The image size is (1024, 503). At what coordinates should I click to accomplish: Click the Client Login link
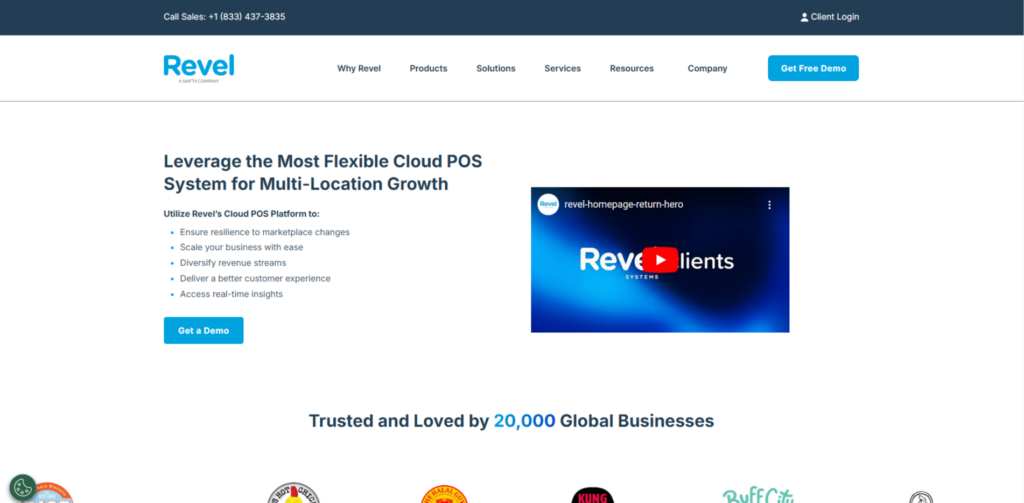[x=834, y=17]
